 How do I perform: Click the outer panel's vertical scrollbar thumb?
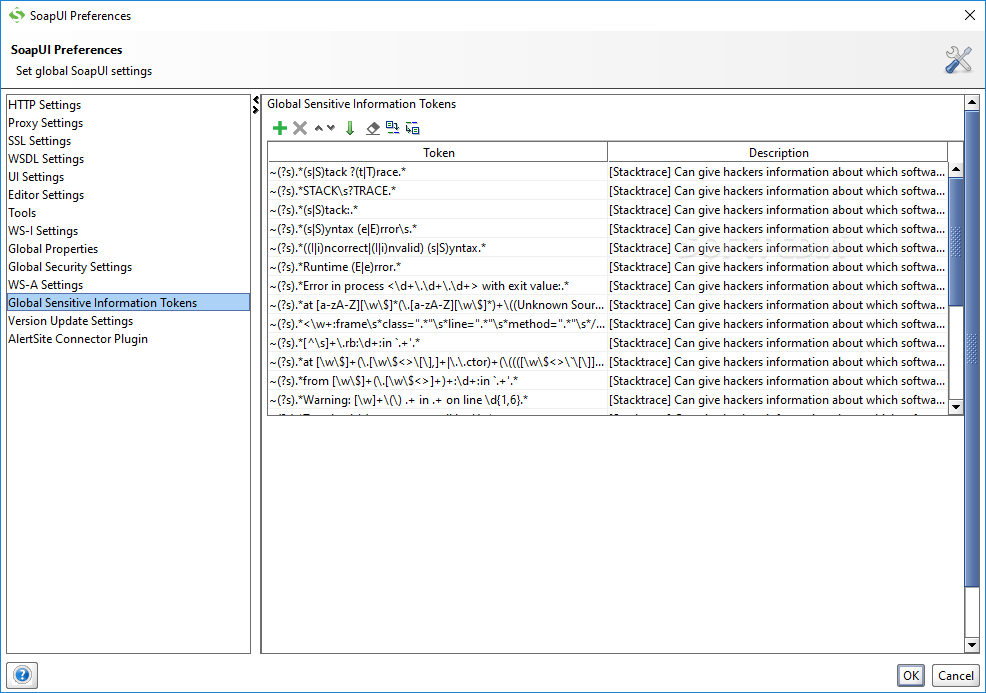972,349
